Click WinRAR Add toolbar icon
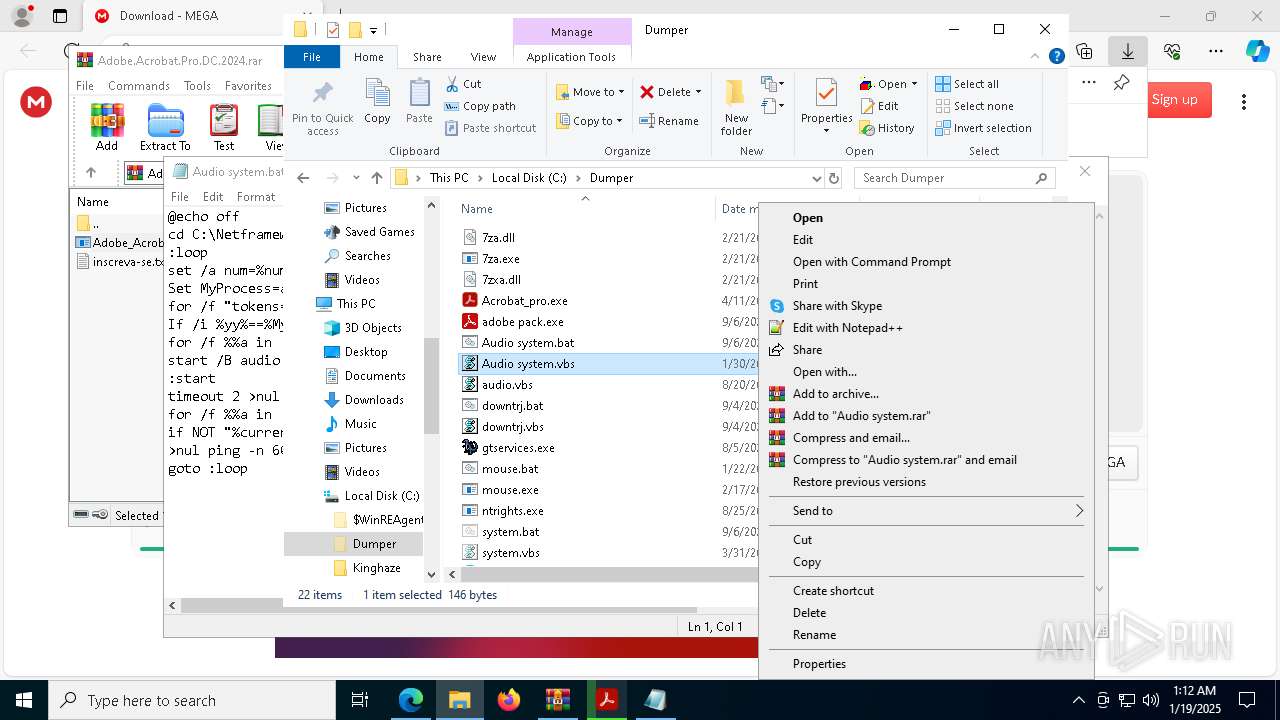 click(x=107, y=127)
